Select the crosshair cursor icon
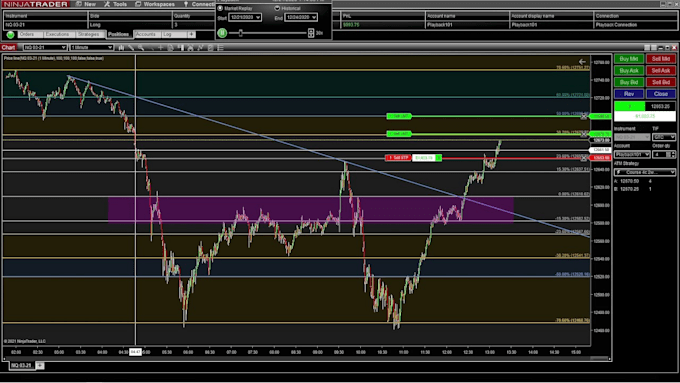This screenshot has width=680, height=383. coord(160,48)
